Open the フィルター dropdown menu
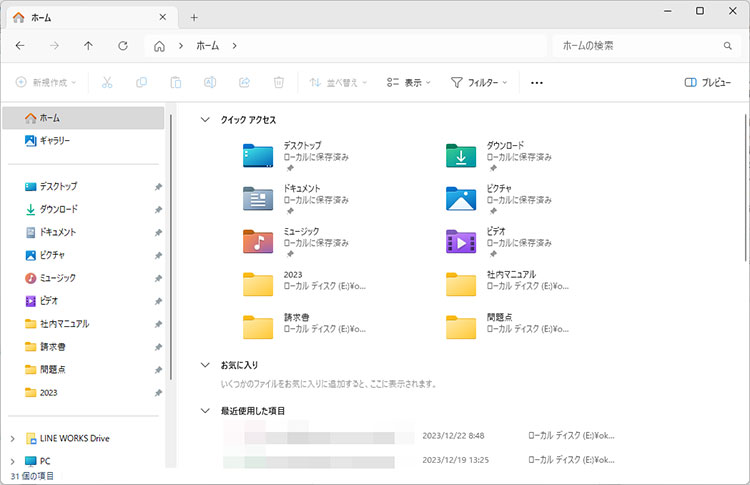 (479, 83)
